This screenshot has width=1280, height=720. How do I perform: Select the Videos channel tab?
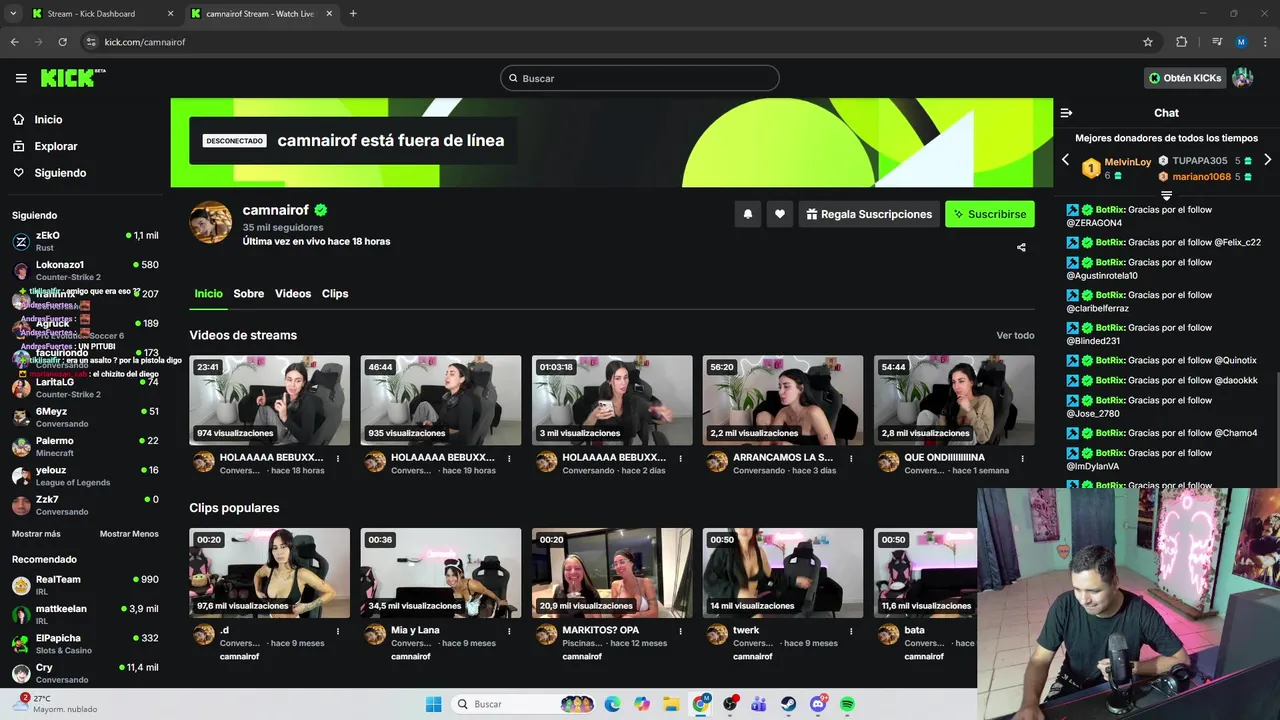tap(293, 294)
